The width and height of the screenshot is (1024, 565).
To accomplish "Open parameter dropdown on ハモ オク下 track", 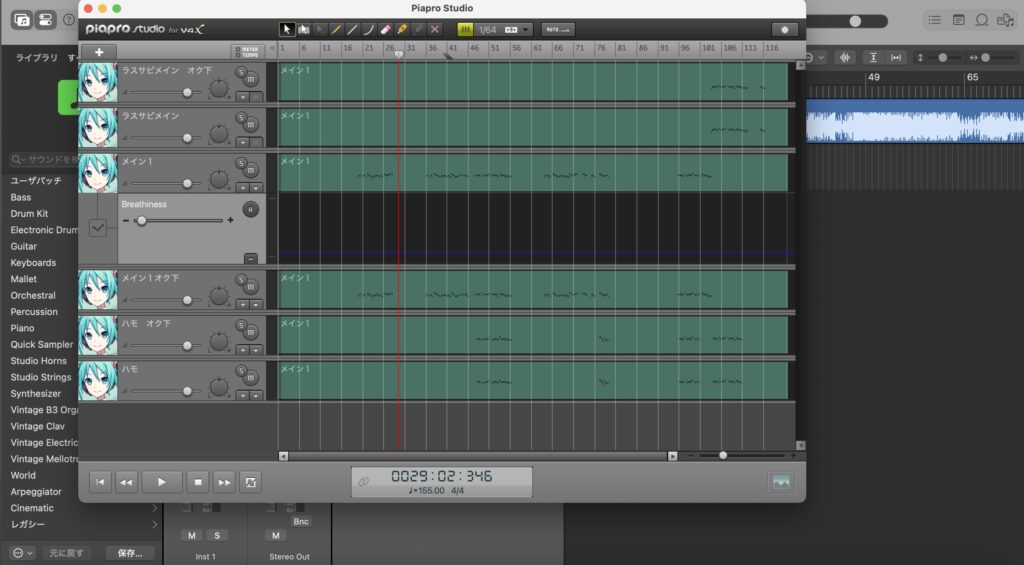I will coord(255,350).
